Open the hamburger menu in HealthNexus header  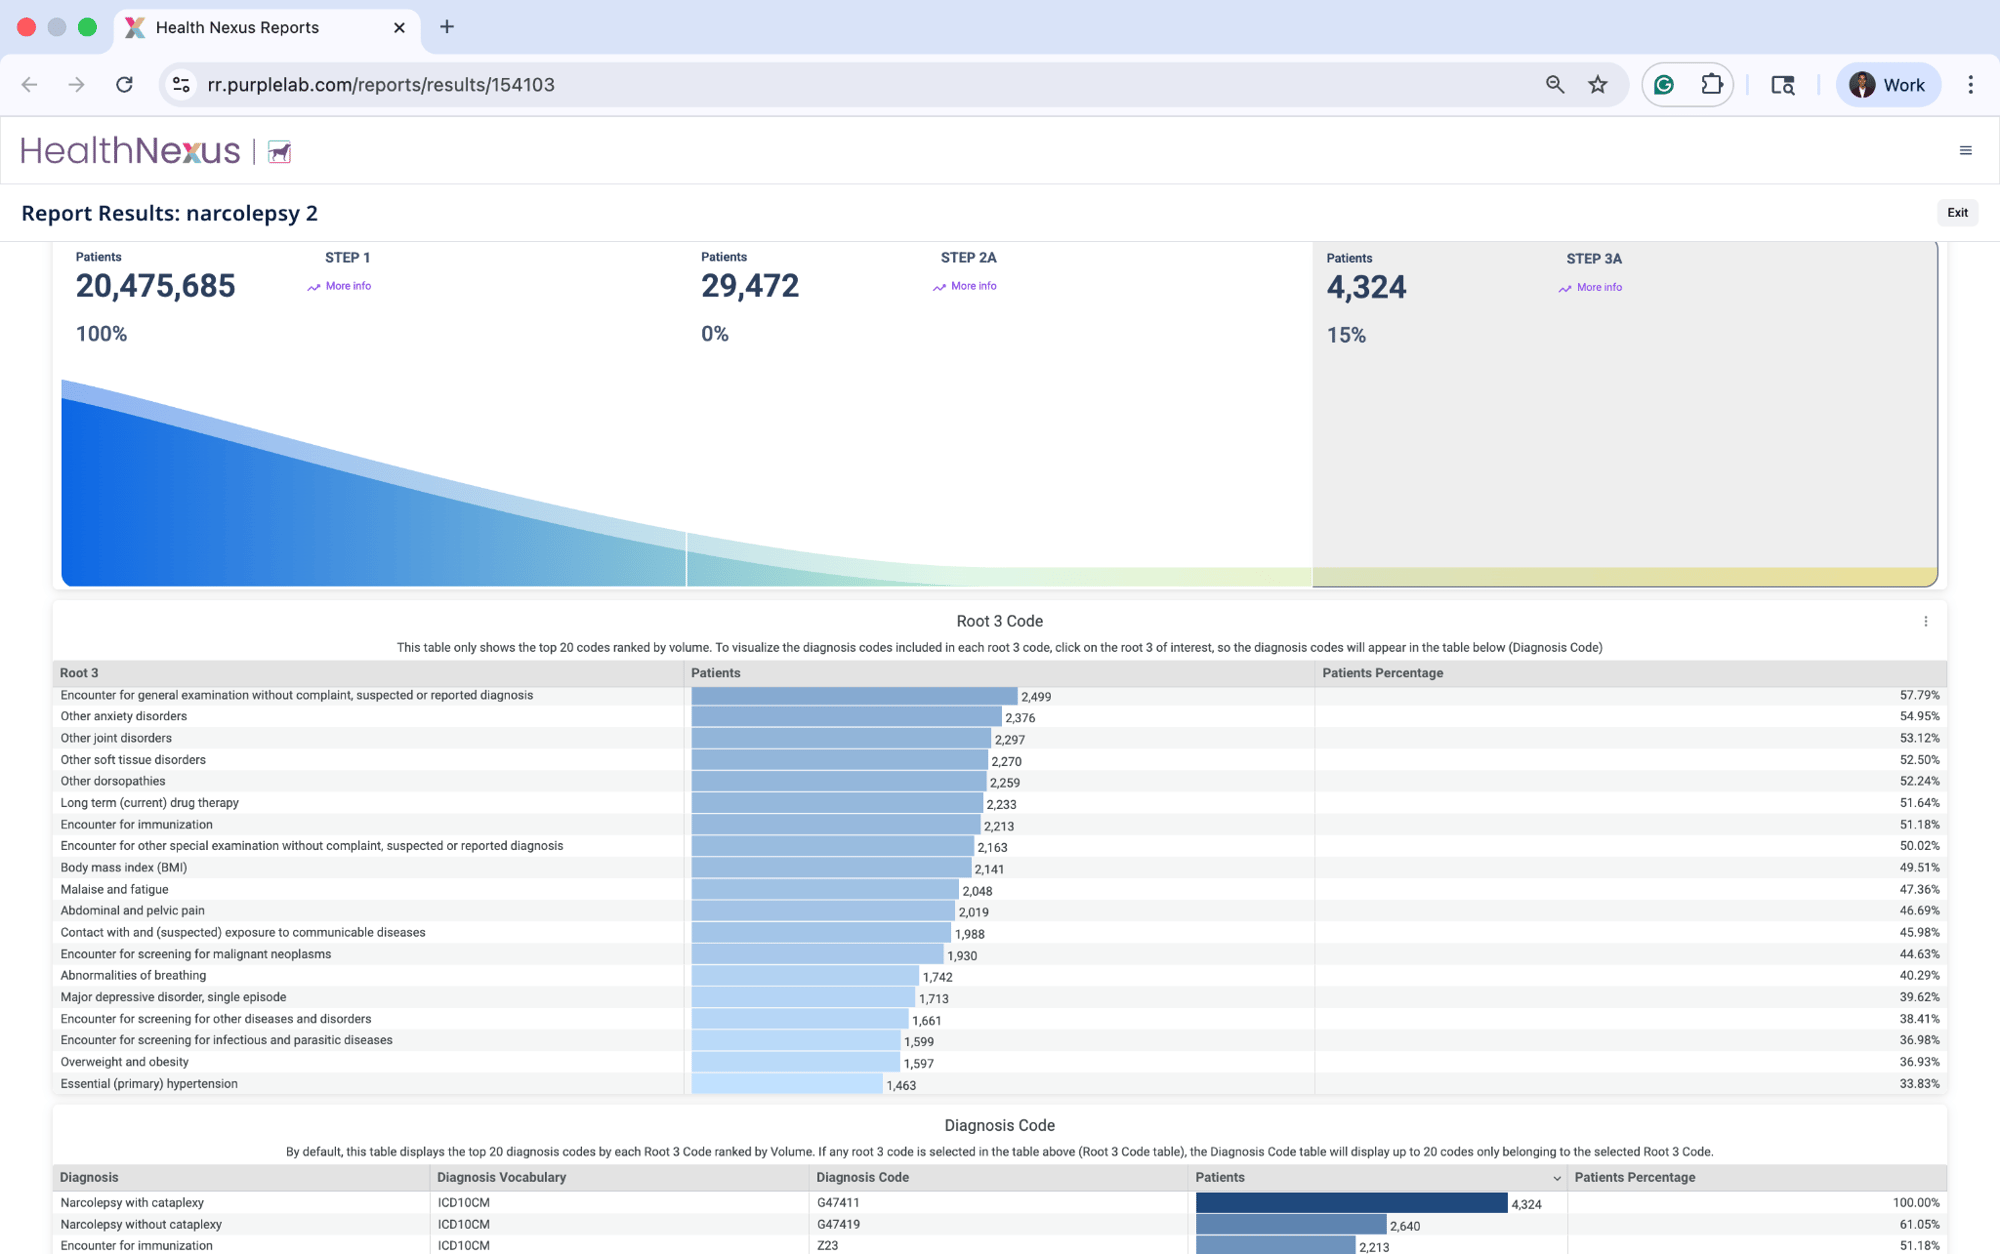point(1965,151)
